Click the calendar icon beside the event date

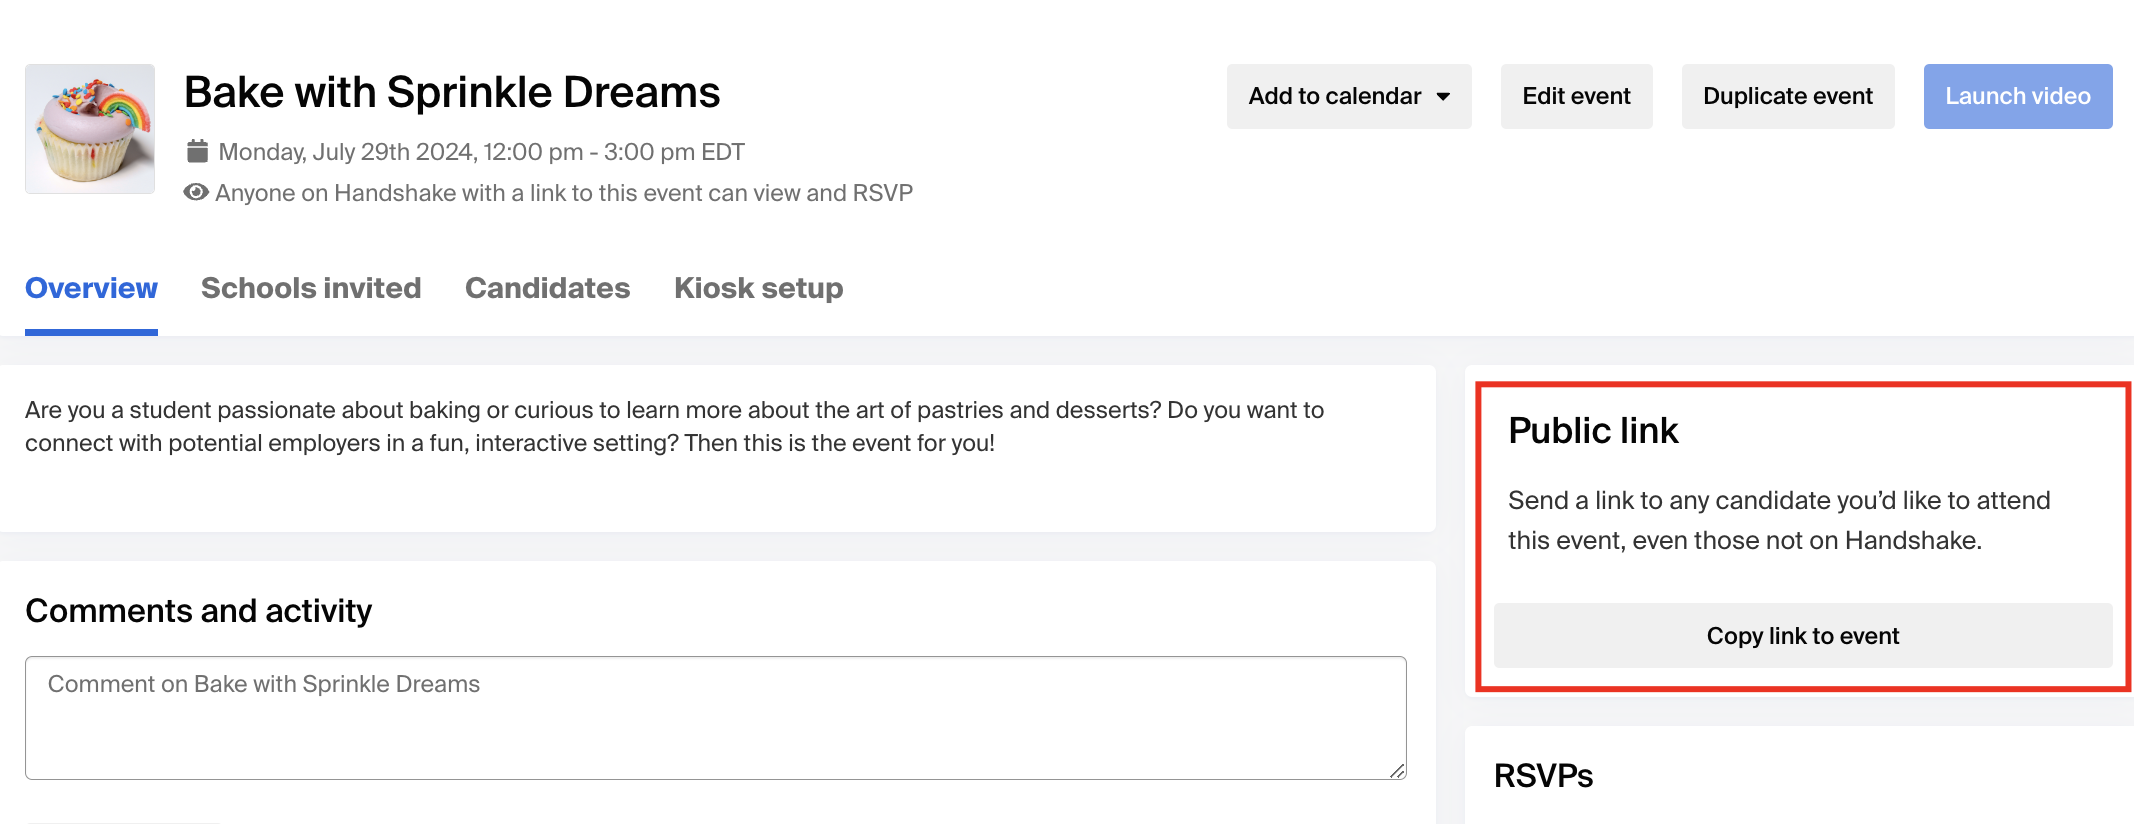pyautogui.click(x=197, y=151)
